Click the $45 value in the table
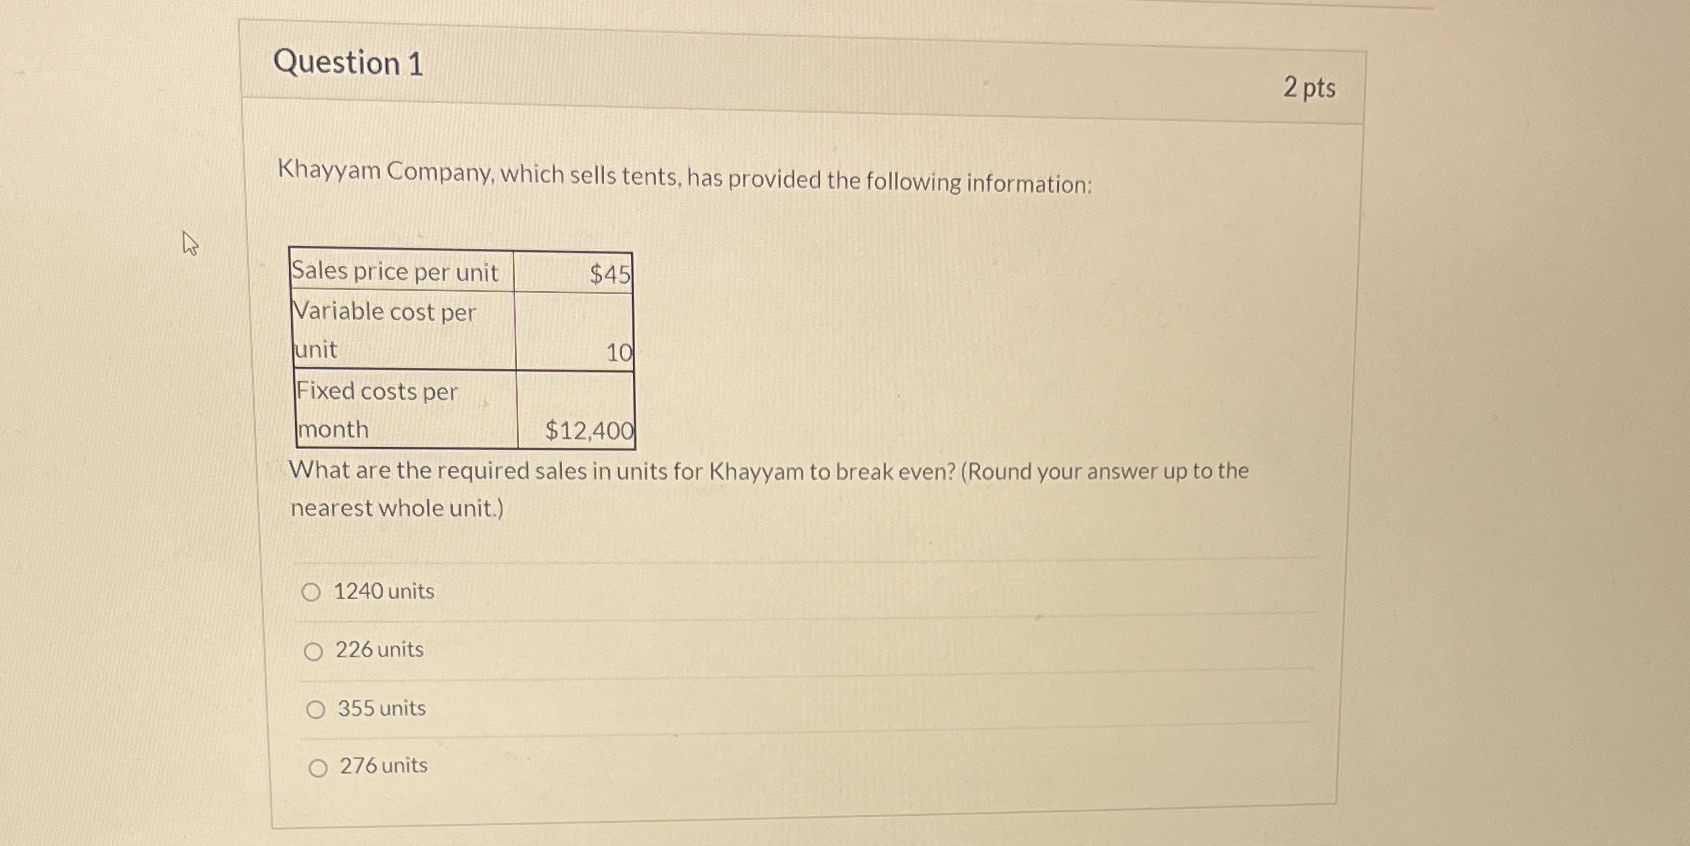The height and width of the screenshot is (846, 1690). click(x=608, y=271)
